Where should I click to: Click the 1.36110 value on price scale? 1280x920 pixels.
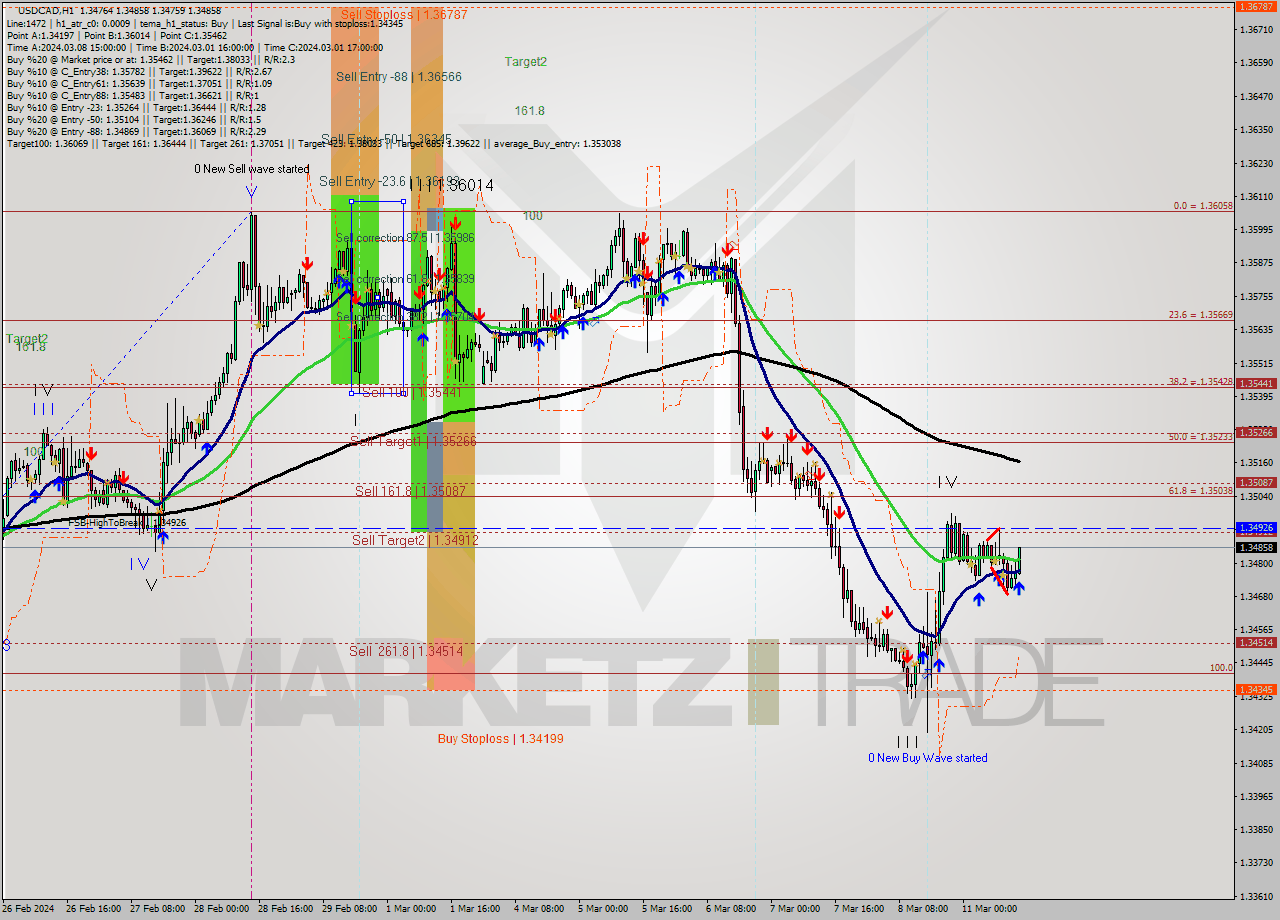1255,196
